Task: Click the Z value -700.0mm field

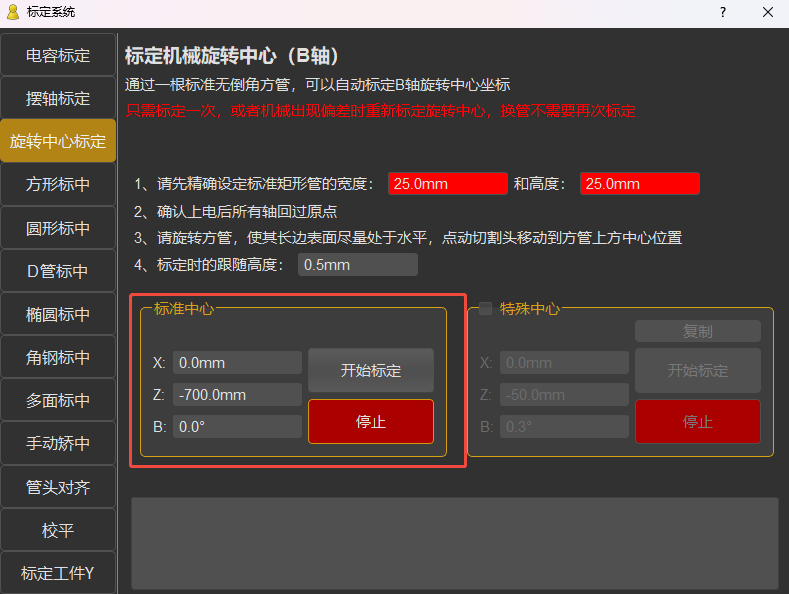Action: [237, 395]
